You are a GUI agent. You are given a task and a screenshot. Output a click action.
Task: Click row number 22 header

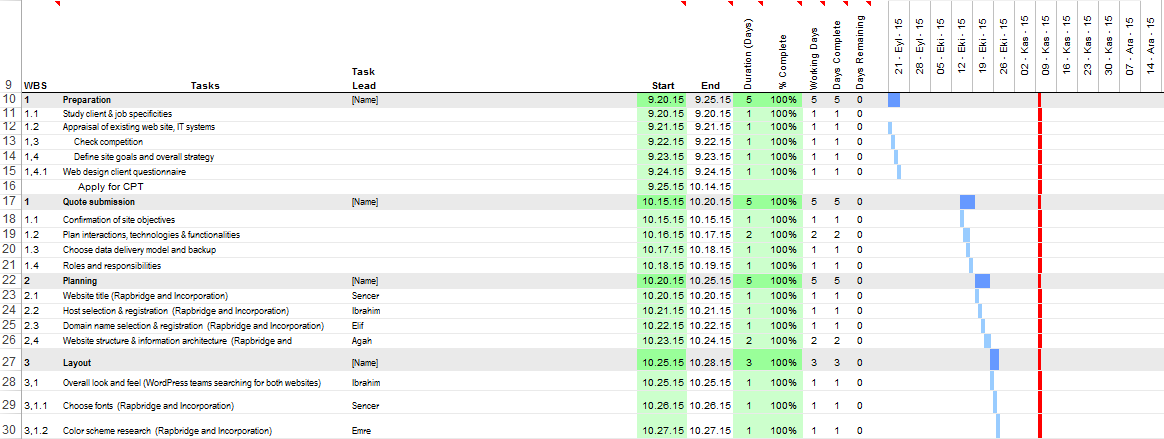click(9, 281)
